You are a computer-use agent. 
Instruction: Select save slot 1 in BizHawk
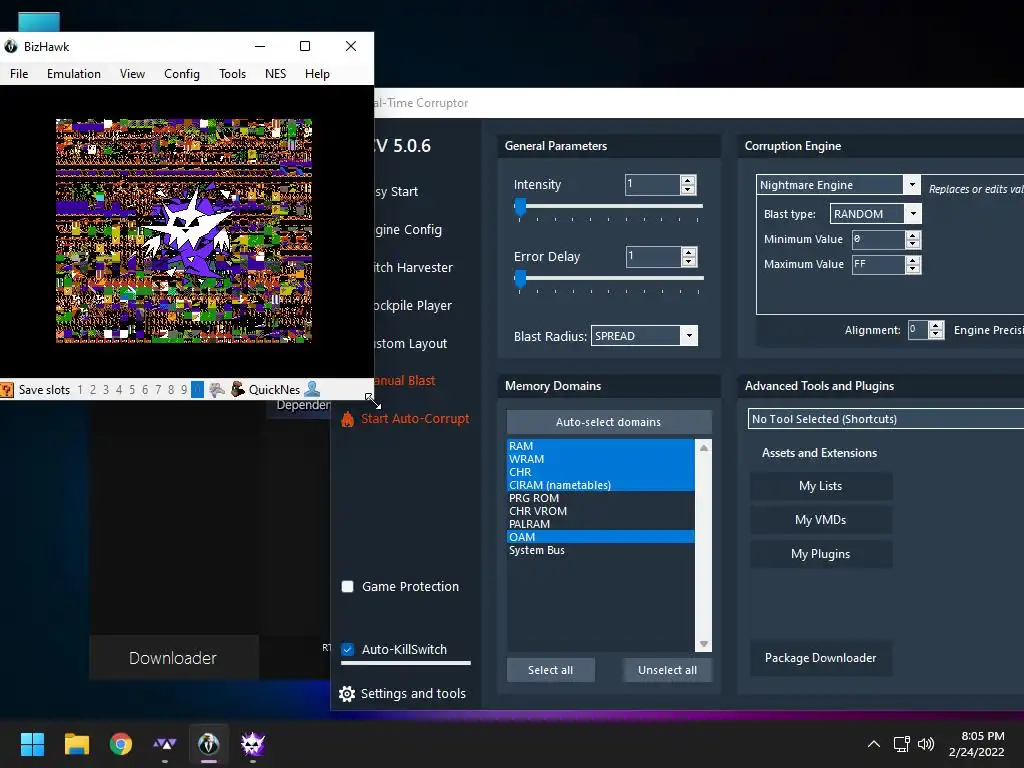pos(80,390)
